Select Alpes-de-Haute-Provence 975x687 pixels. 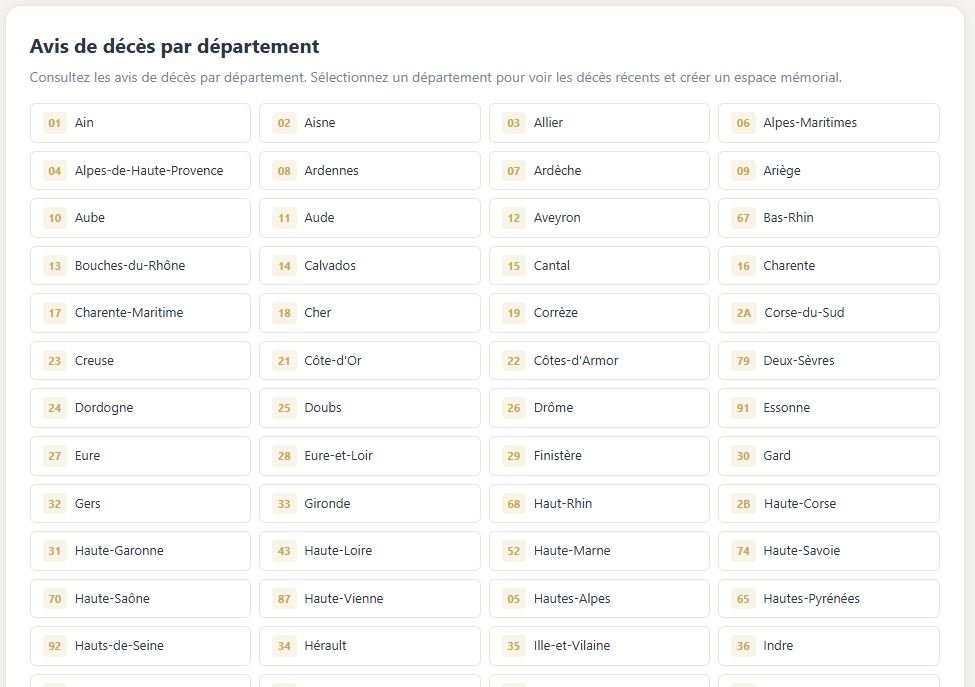[x=140, y=170]
